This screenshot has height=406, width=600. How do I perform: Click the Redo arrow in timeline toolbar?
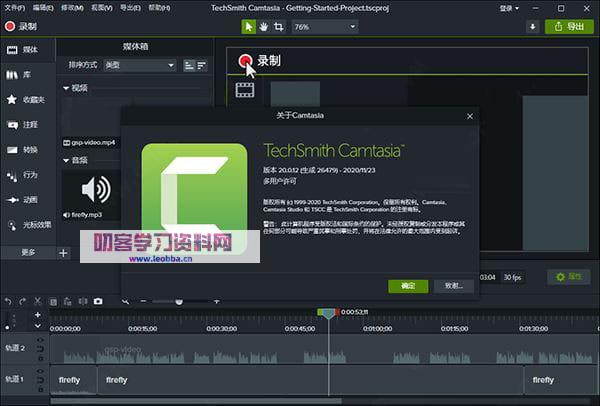23,302
